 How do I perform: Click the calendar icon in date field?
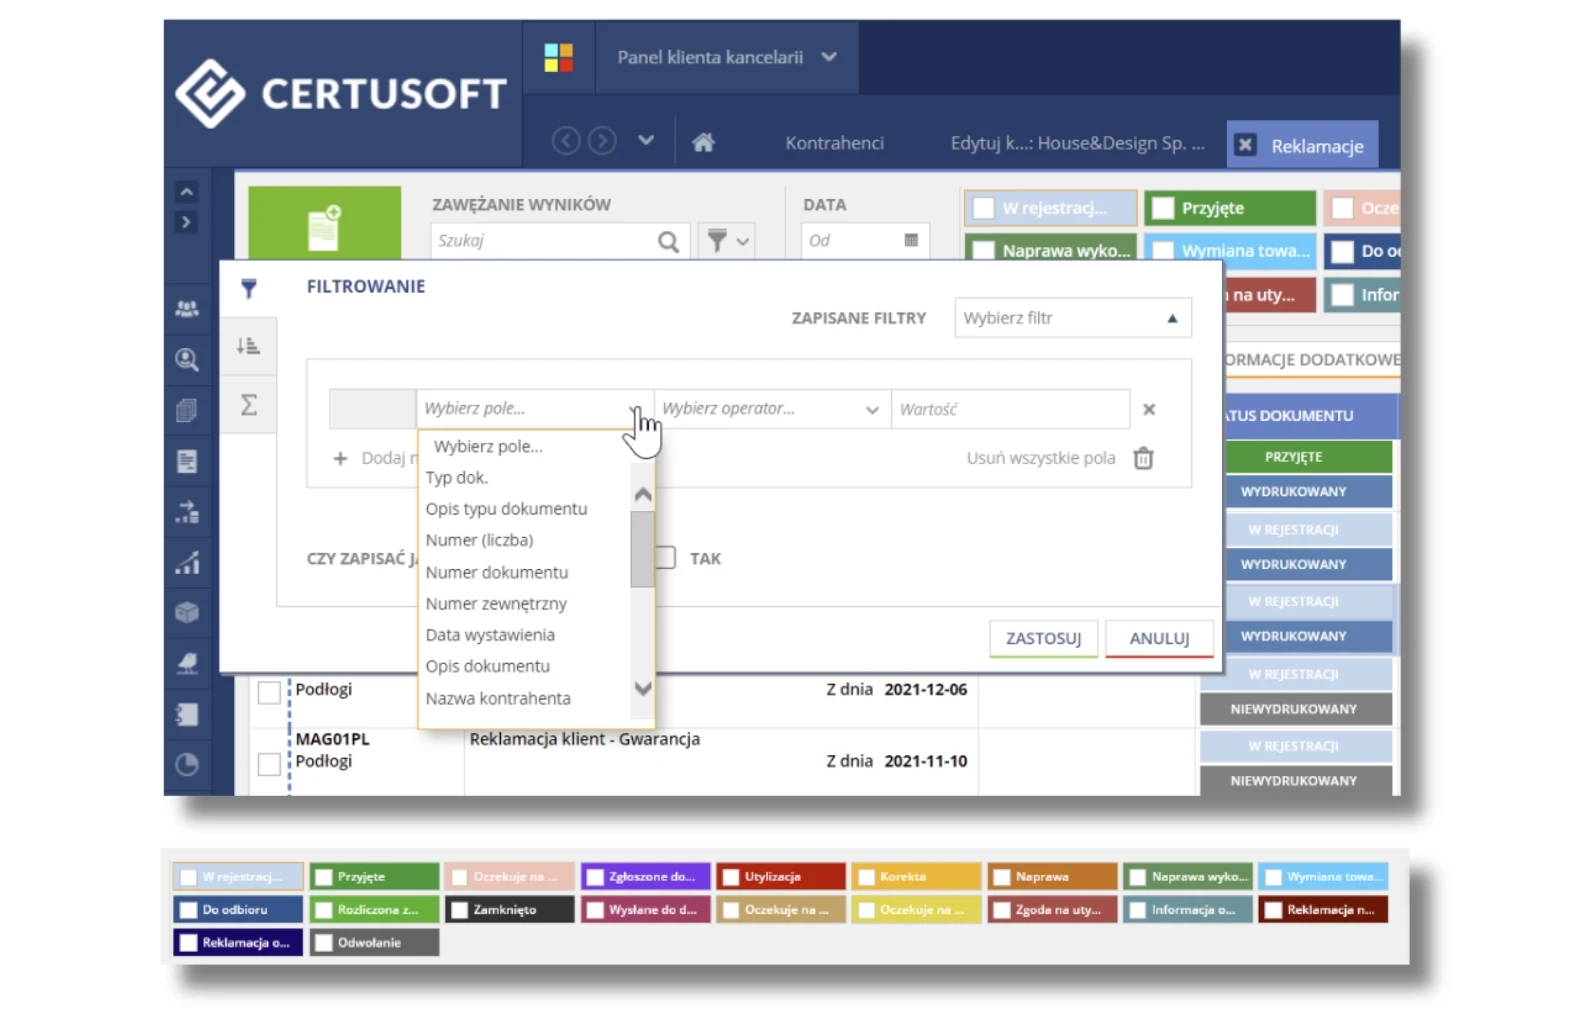pos(911,240)
